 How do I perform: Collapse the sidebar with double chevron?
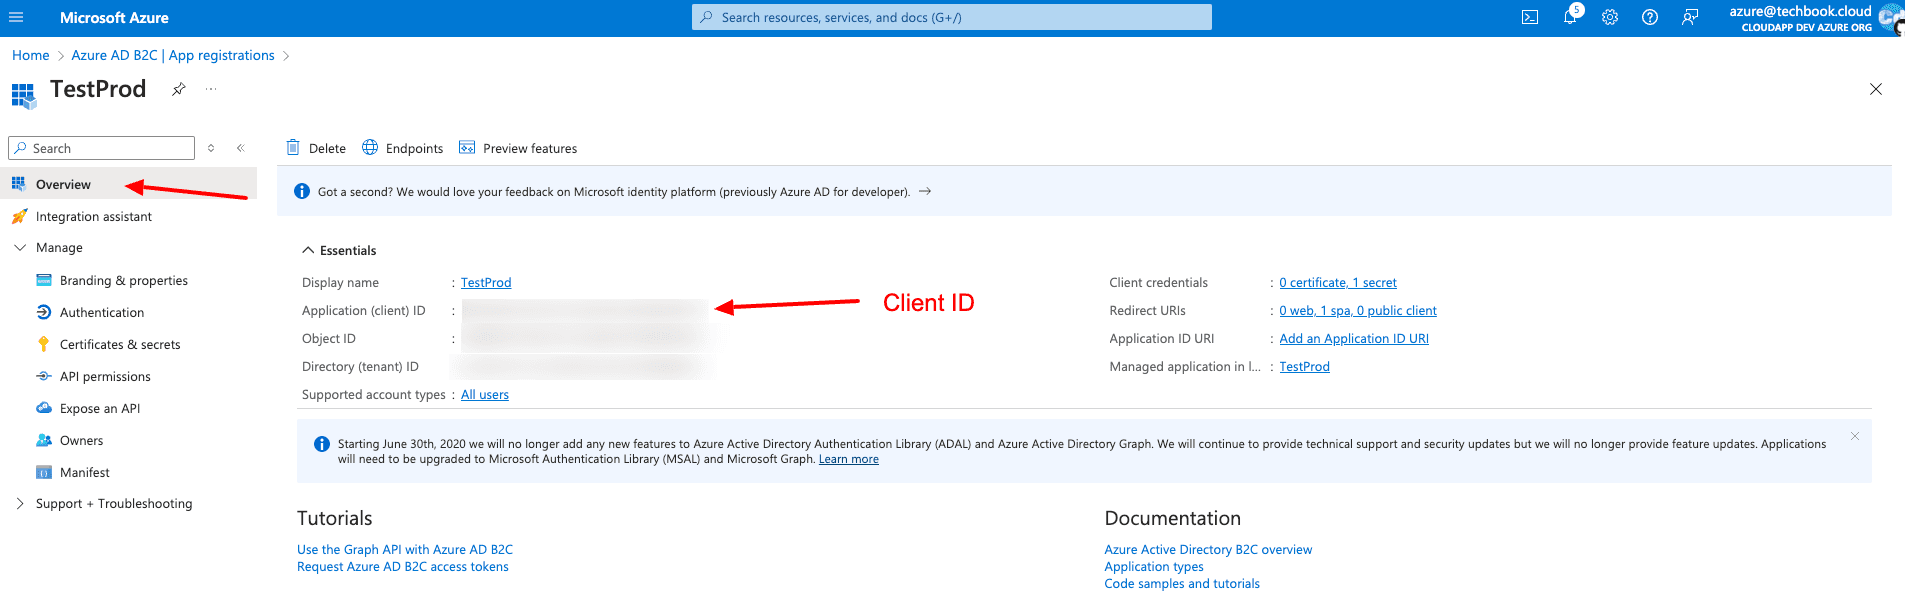pos(240,148)
